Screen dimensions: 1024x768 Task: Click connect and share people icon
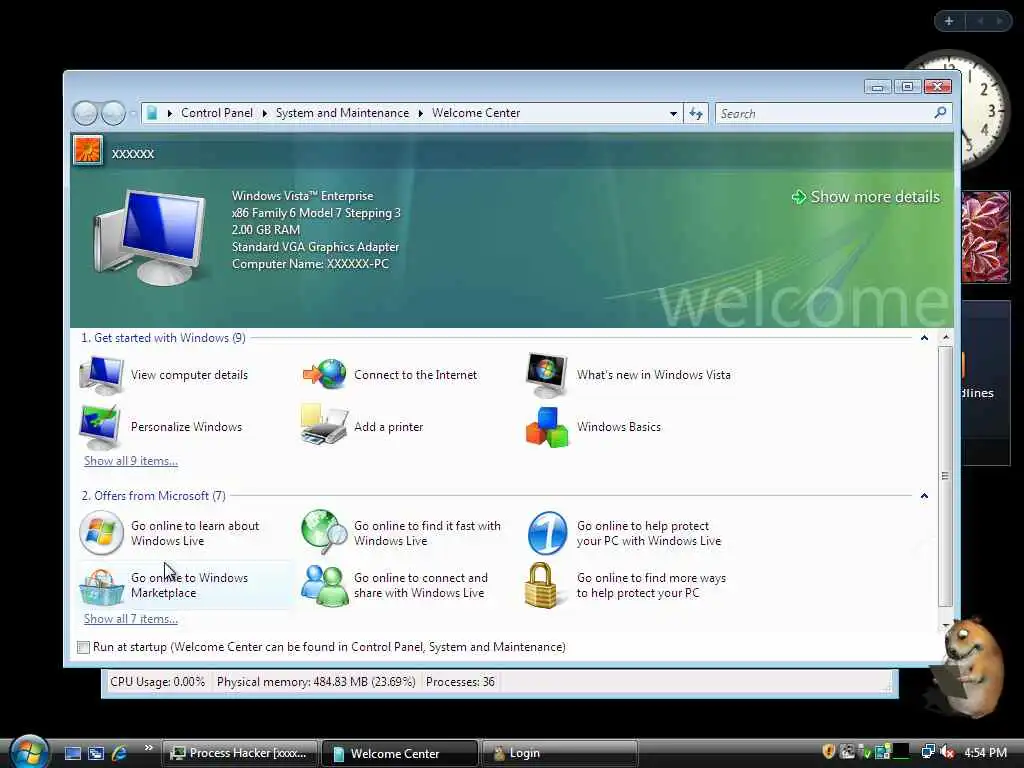pyautogui.click(x=325, y=585)
